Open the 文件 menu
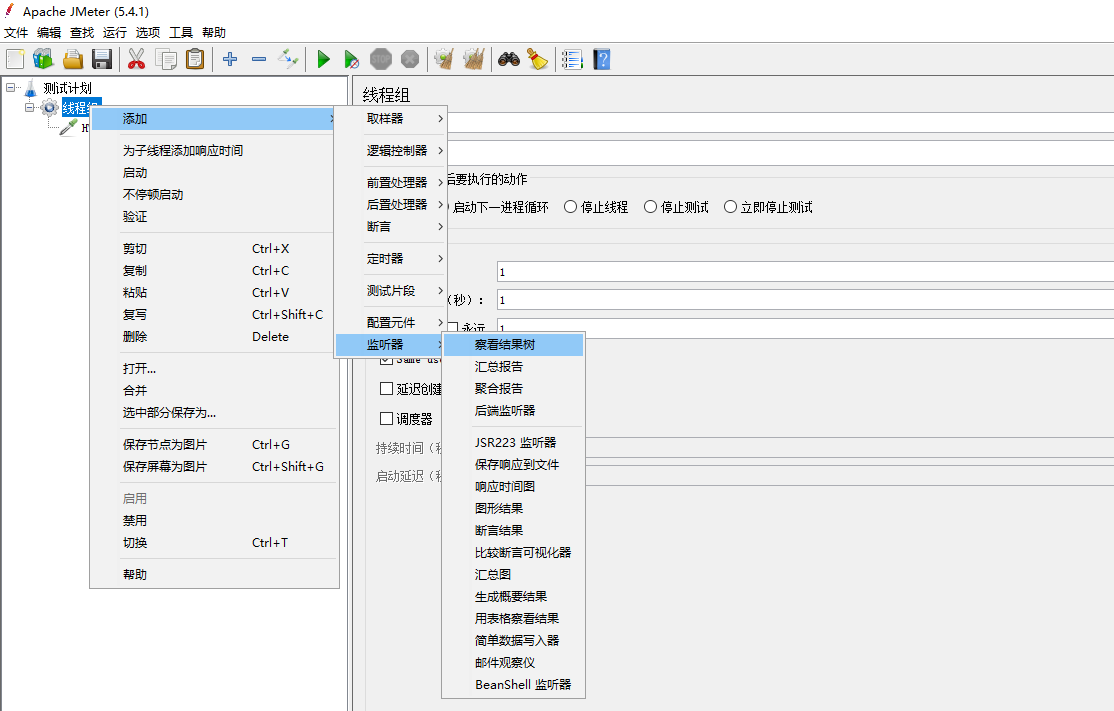Image resolution: width=1114 pixels, height=711 pixels. click(x=16, y=33)
